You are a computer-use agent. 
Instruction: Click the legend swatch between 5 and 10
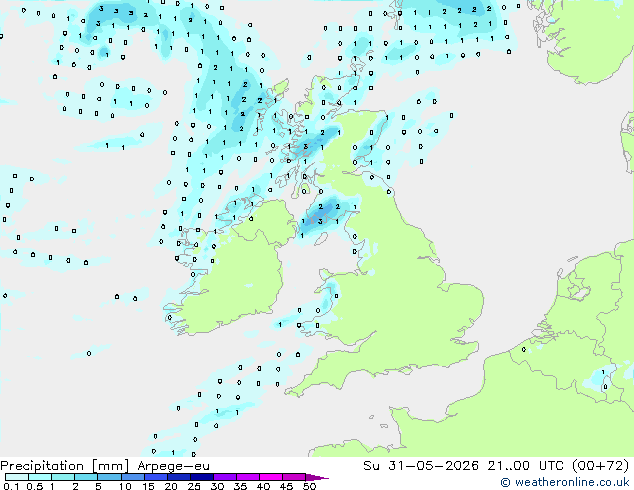[x=110, y=477]
